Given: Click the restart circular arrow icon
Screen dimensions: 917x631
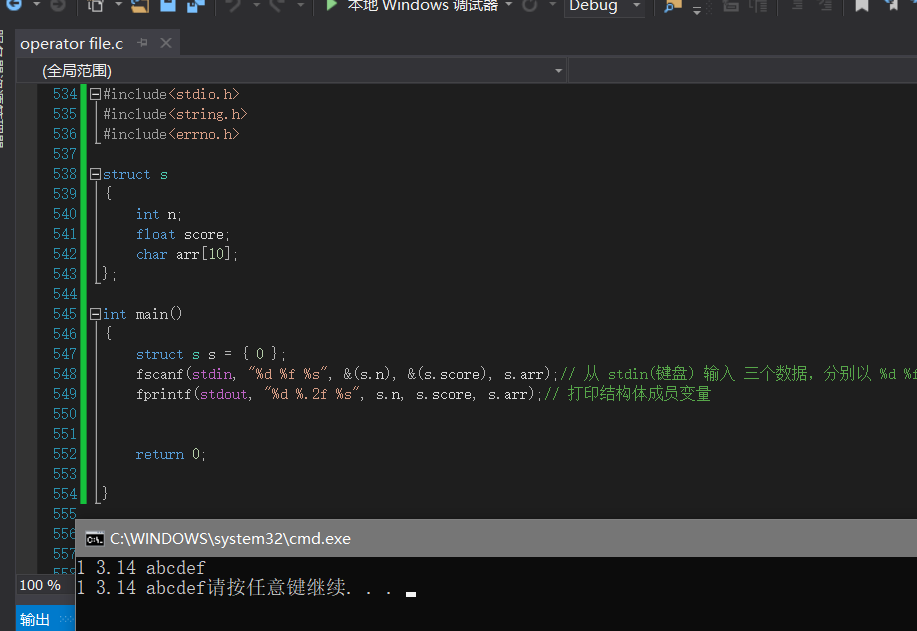Looking at the screenshot, I should (x=530, y=5).
